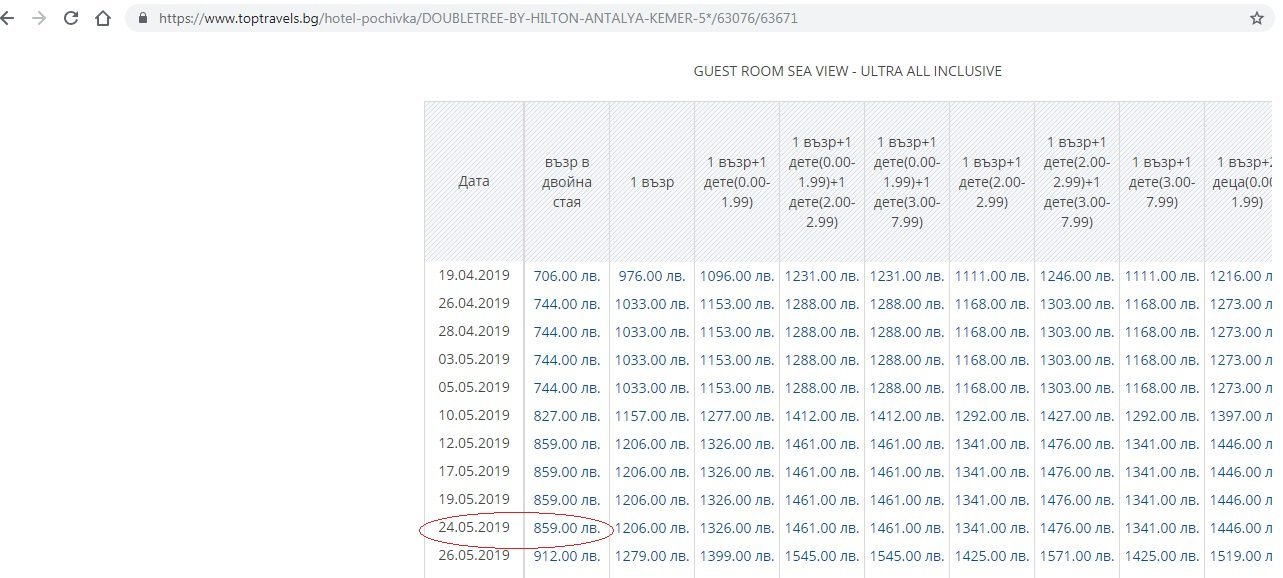Go to the browser home page
1283x578 pixels.
(x=102, y=18)
